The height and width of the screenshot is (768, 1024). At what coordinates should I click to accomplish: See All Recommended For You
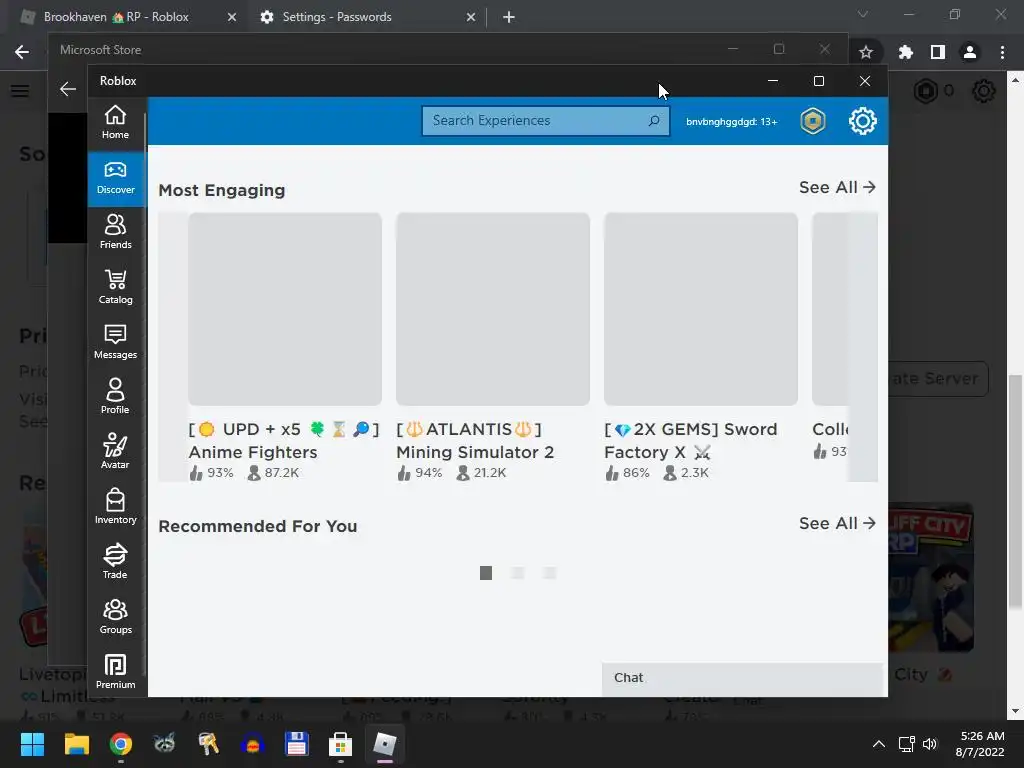[x=837, y=523]
